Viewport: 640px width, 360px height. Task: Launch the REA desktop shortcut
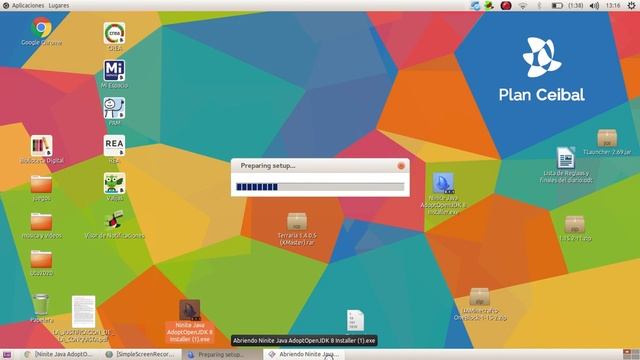click(x=114, y=146)
